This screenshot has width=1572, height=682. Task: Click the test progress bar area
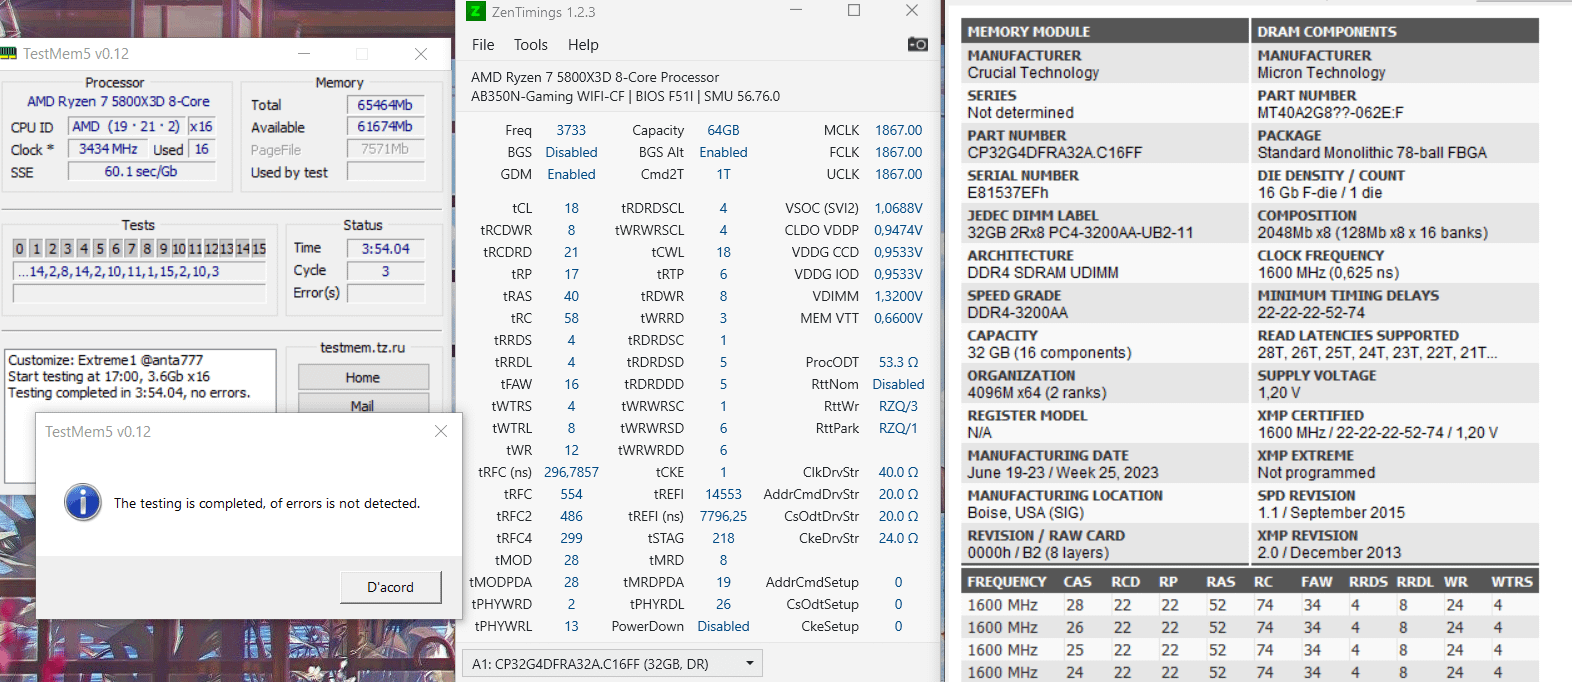pos(139,293)
